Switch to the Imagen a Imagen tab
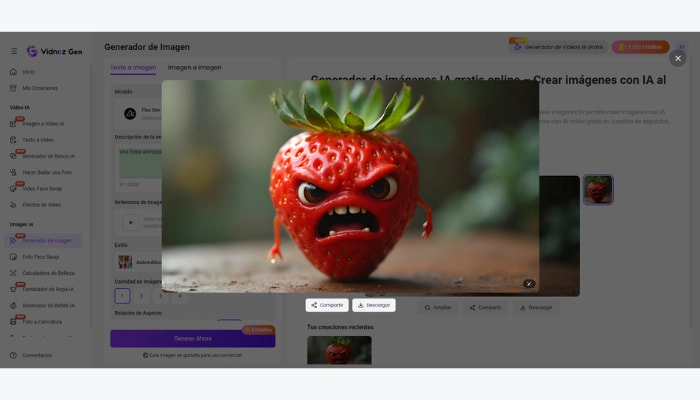The height and width of the screenshot is (400, 700). point(194,68)
